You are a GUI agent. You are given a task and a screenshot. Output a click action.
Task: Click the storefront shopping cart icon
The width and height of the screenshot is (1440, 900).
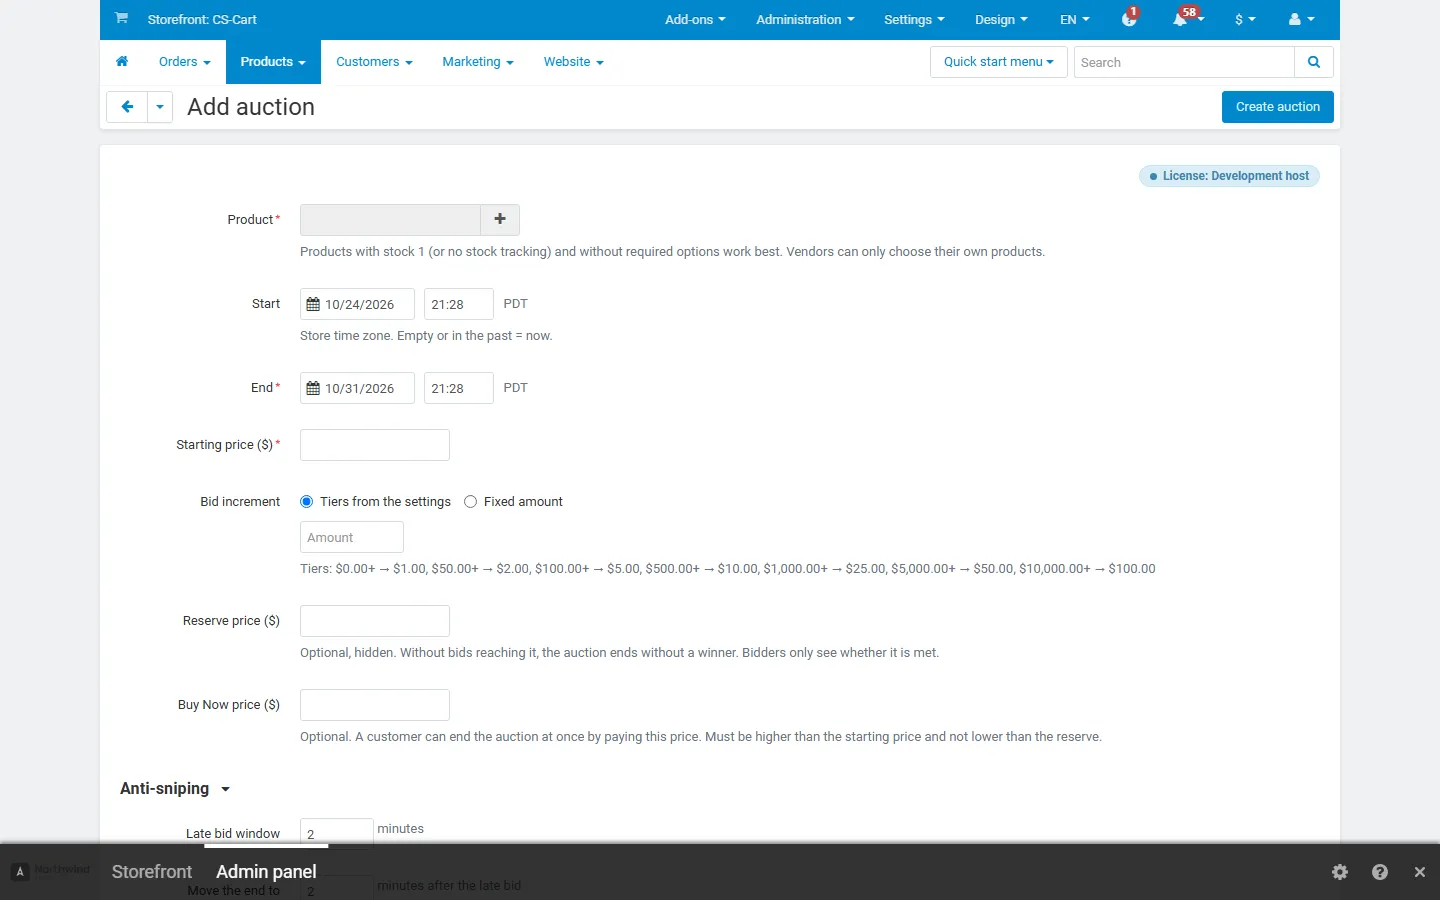click(x=121, y=18)
